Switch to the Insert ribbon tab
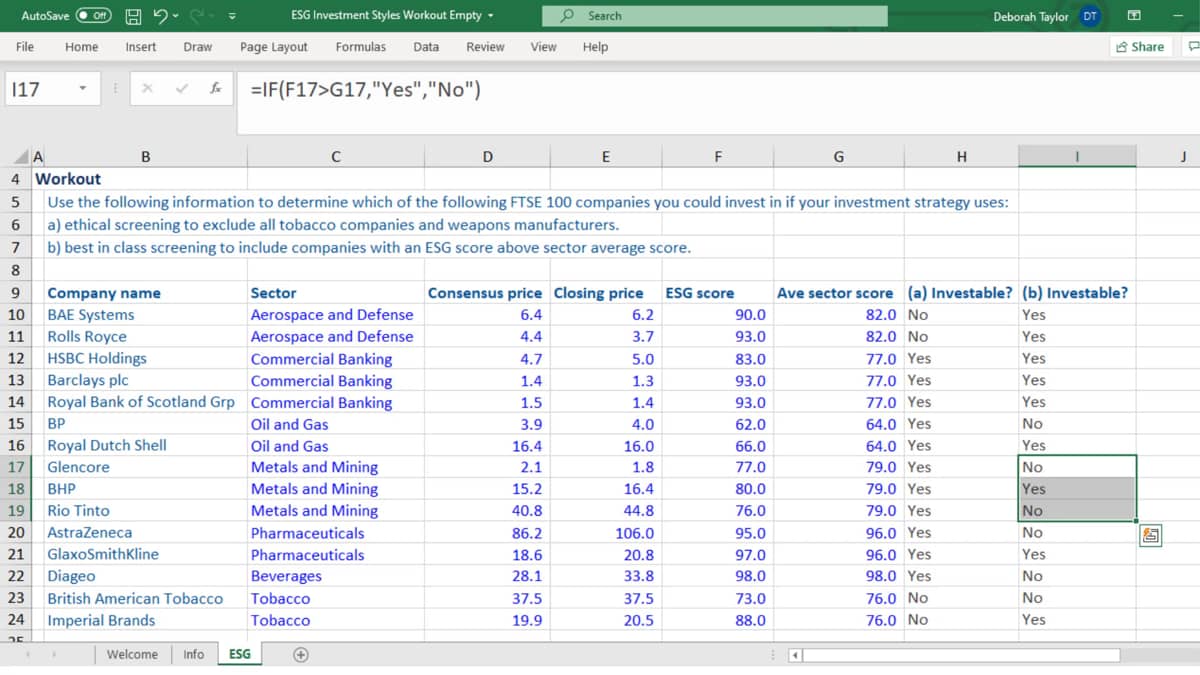This screenshot has width=1200, height=675. (141, 47)
